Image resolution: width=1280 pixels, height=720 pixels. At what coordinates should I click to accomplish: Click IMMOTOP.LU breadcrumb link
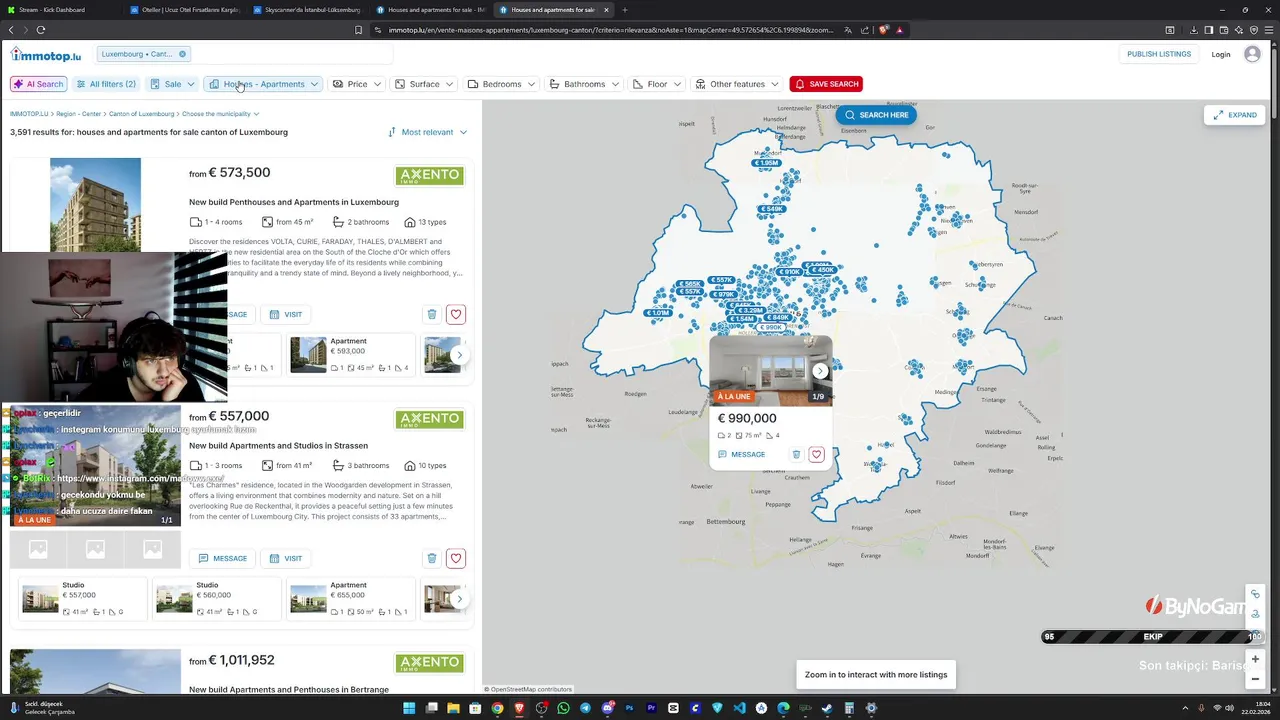point(29,114)
